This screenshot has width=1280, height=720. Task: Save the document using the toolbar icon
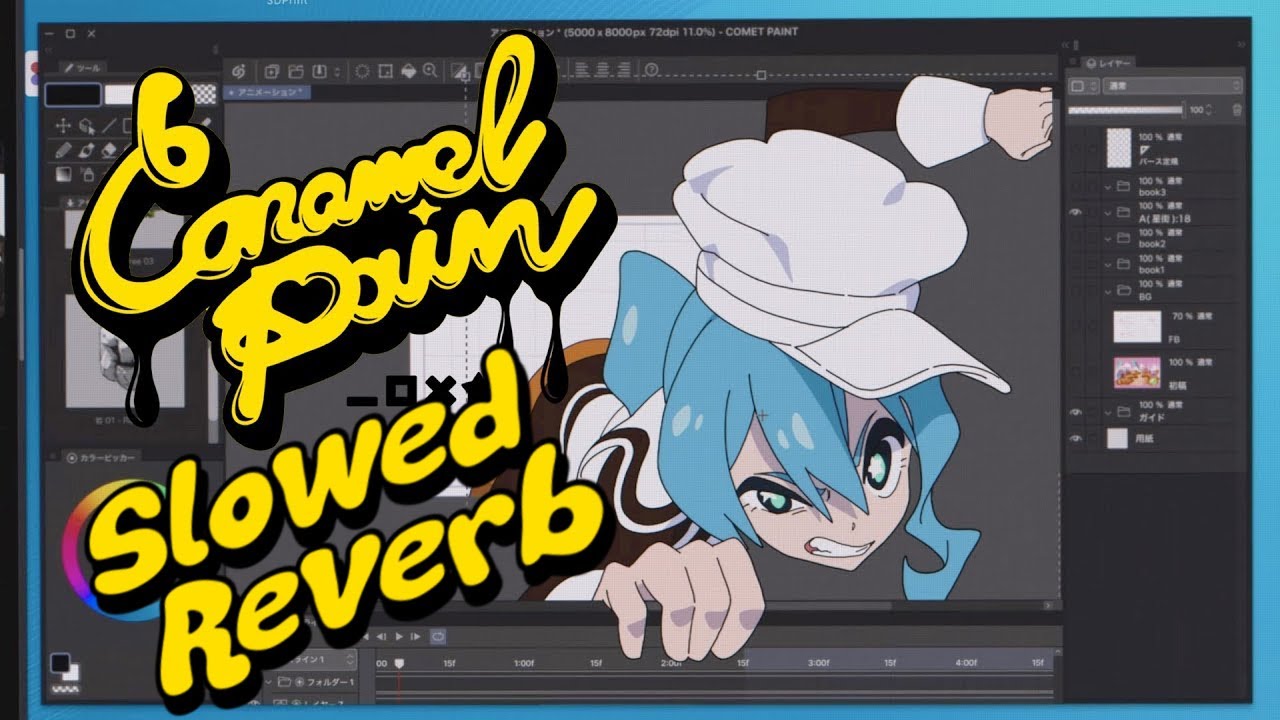(320, 71)
